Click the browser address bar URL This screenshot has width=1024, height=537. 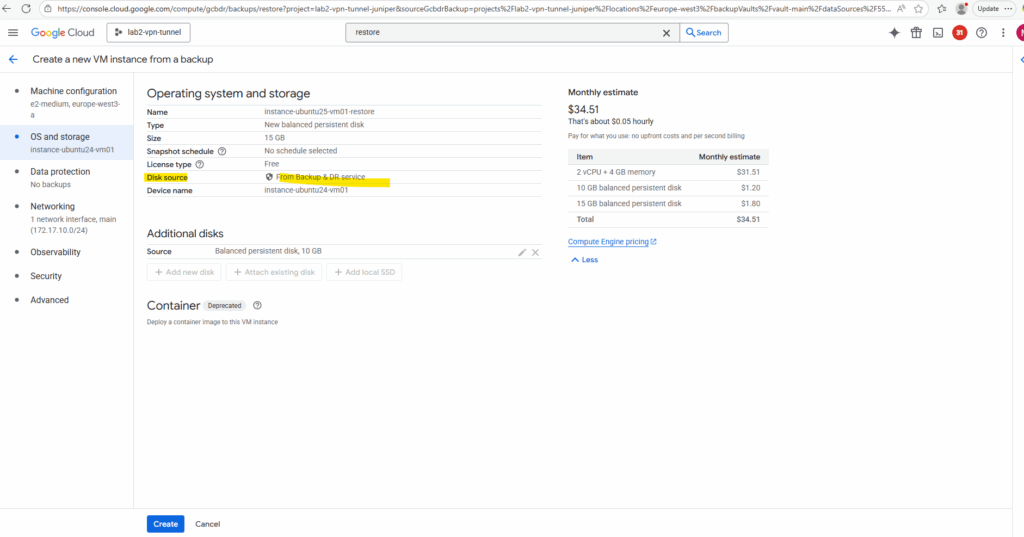pos(473,8)
